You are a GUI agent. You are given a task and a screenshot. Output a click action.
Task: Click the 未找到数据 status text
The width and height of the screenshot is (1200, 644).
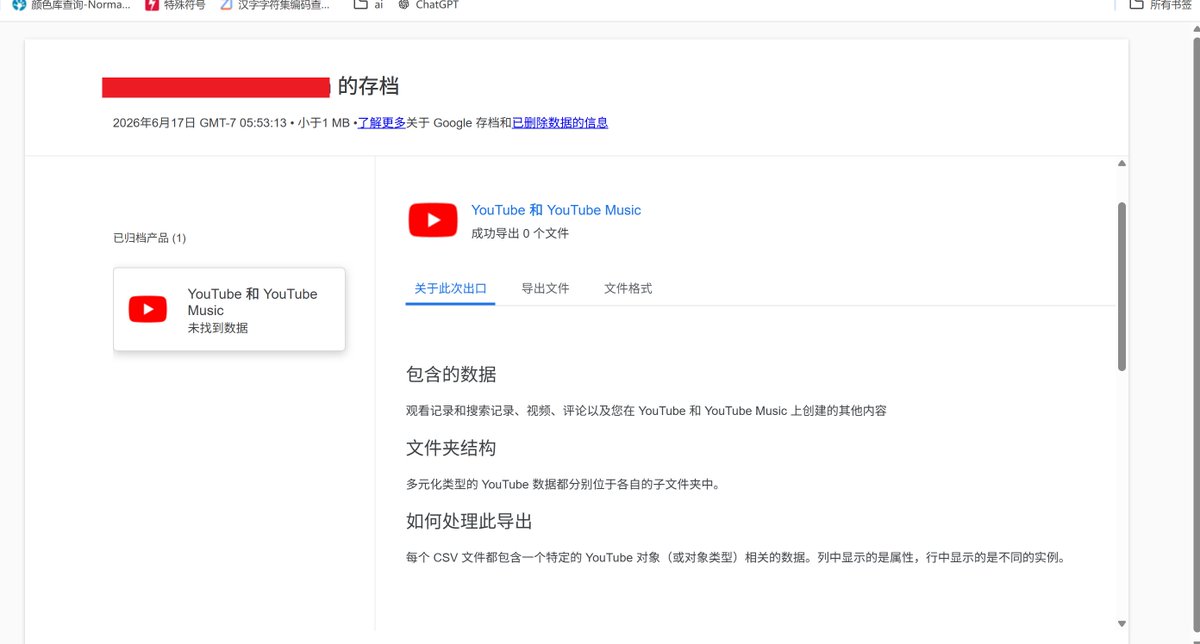[218, 328]
